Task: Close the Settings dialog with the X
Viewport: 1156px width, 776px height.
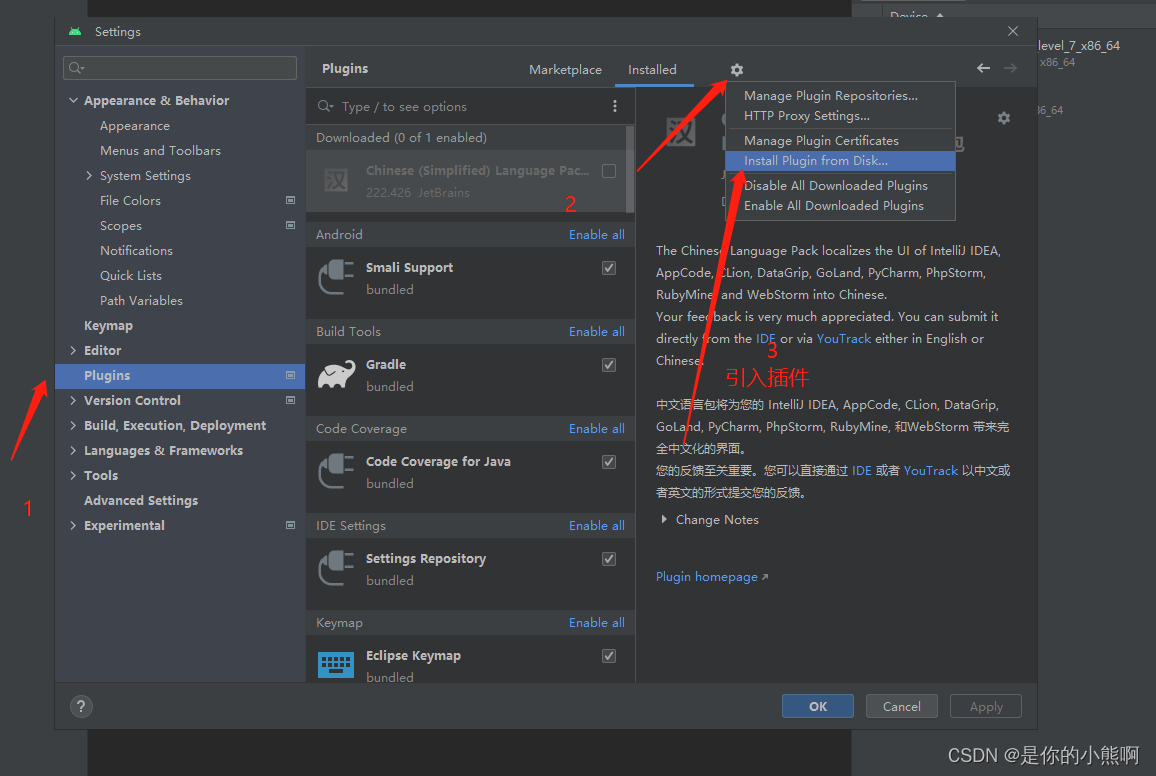Action: point(1013,31)
